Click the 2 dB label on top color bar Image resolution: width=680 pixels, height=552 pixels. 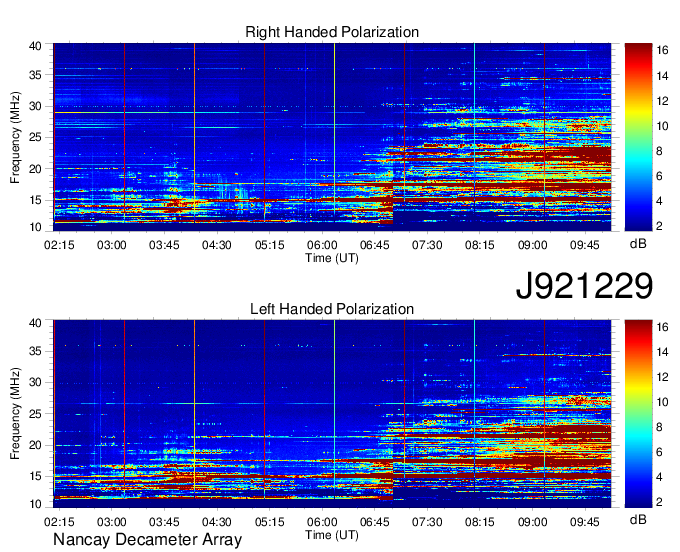click(659, 226)
